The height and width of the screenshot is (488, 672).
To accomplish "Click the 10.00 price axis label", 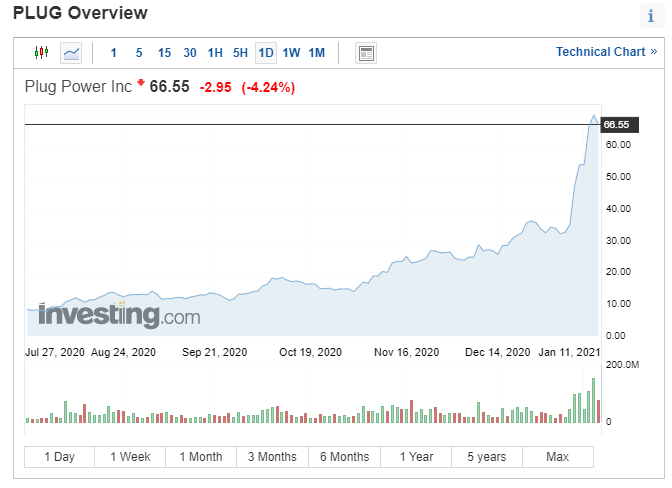I will pyautogui.click(x=618, y=304).
